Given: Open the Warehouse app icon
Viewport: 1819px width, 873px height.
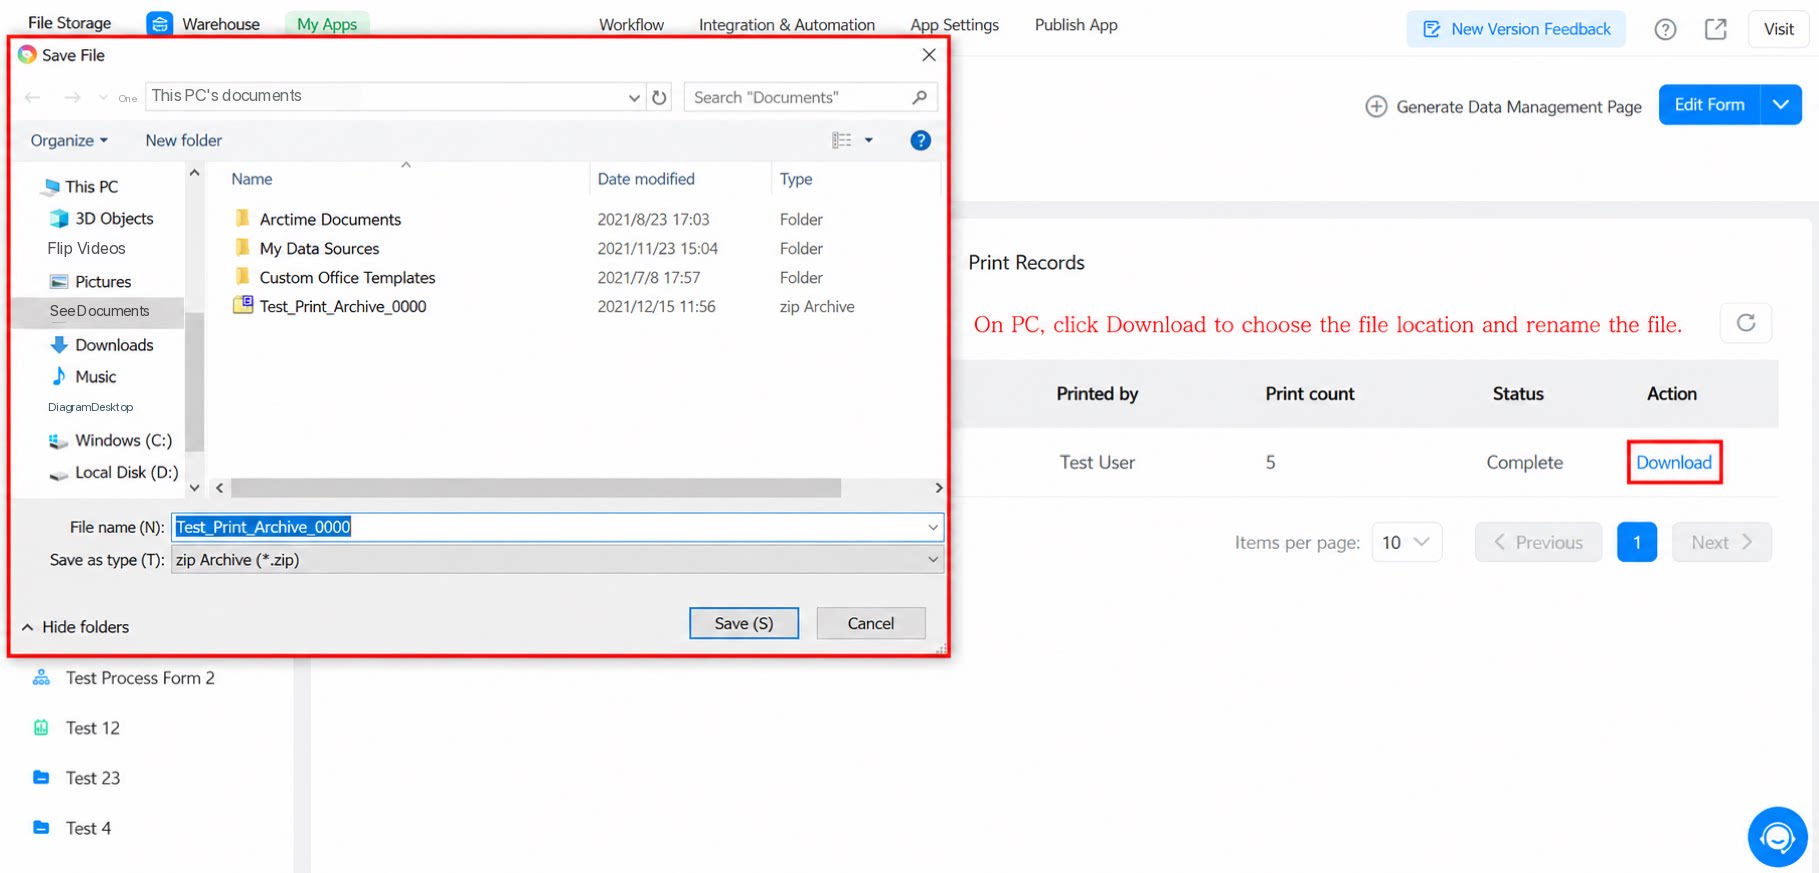Looking at the screenshot, I should pyautogui.click(x=159, y=23).
